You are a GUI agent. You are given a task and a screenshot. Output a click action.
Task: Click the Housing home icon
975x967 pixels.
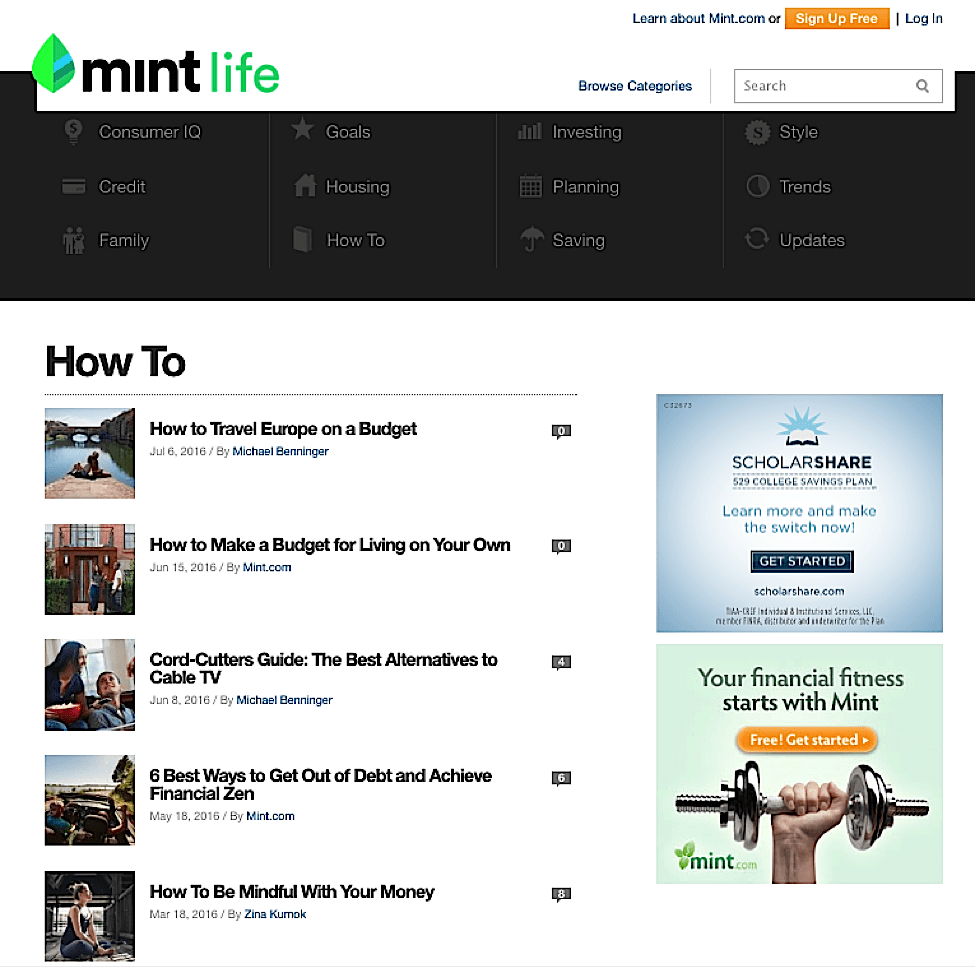(304, 186)
